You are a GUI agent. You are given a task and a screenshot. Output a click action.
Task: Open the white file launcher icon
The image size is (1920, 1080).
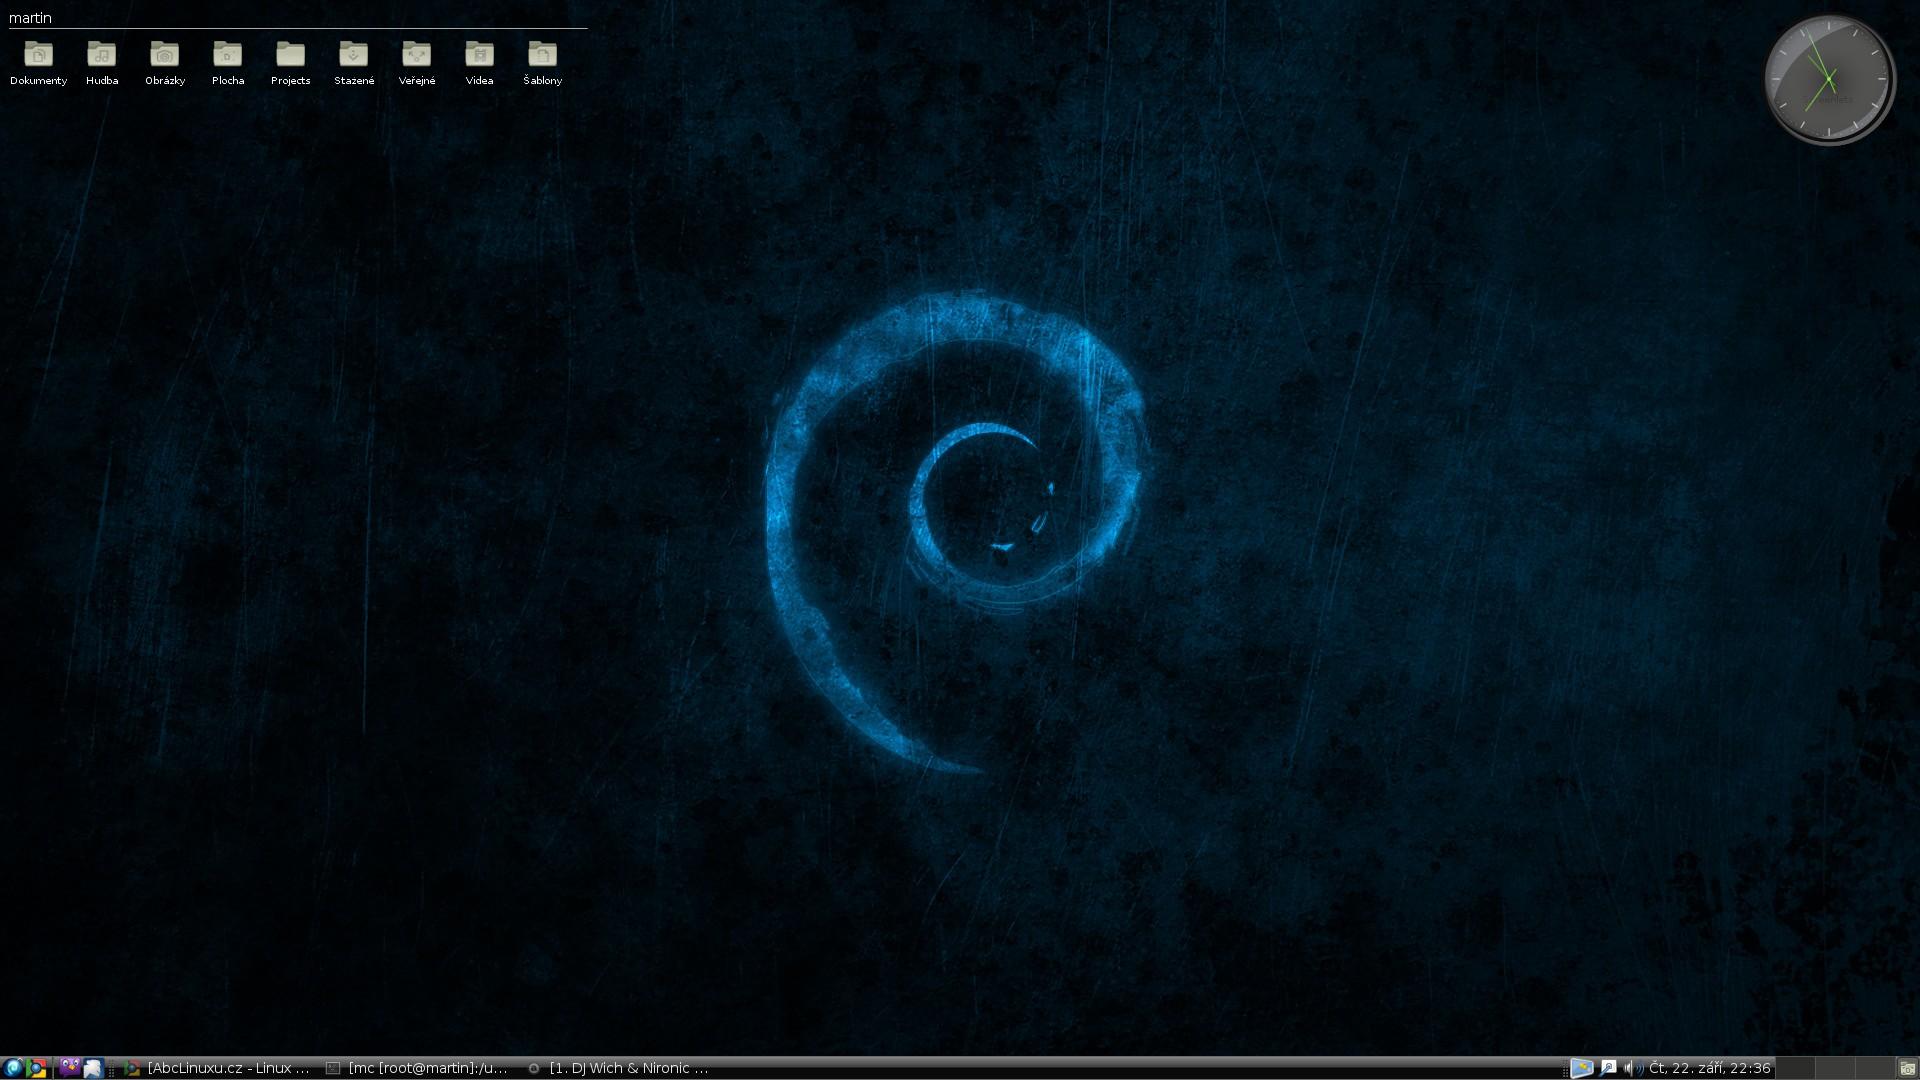pos(92,1068)
